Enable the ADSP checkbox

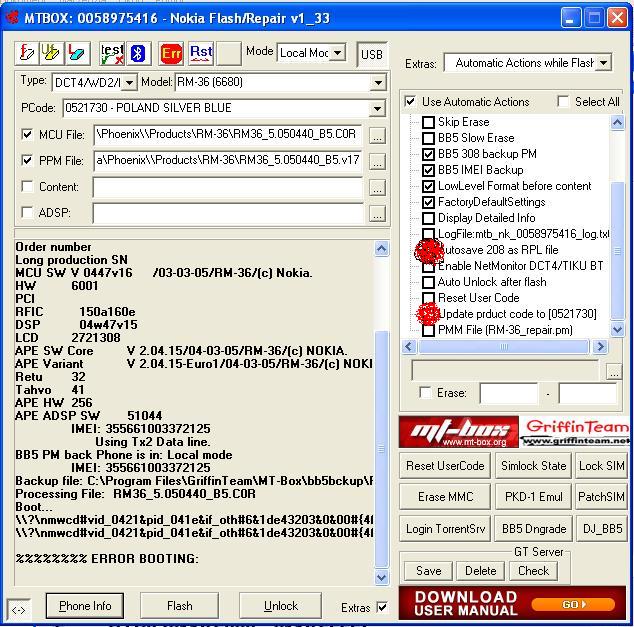[x=27, y=212]
